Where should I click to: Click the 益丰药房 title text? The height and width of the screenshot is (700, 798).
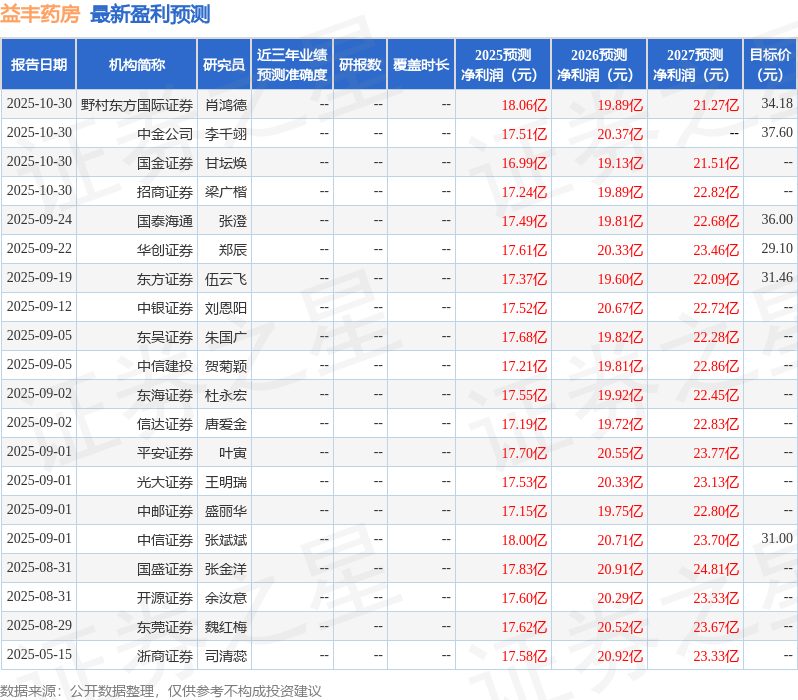click(x=40, y=14)
